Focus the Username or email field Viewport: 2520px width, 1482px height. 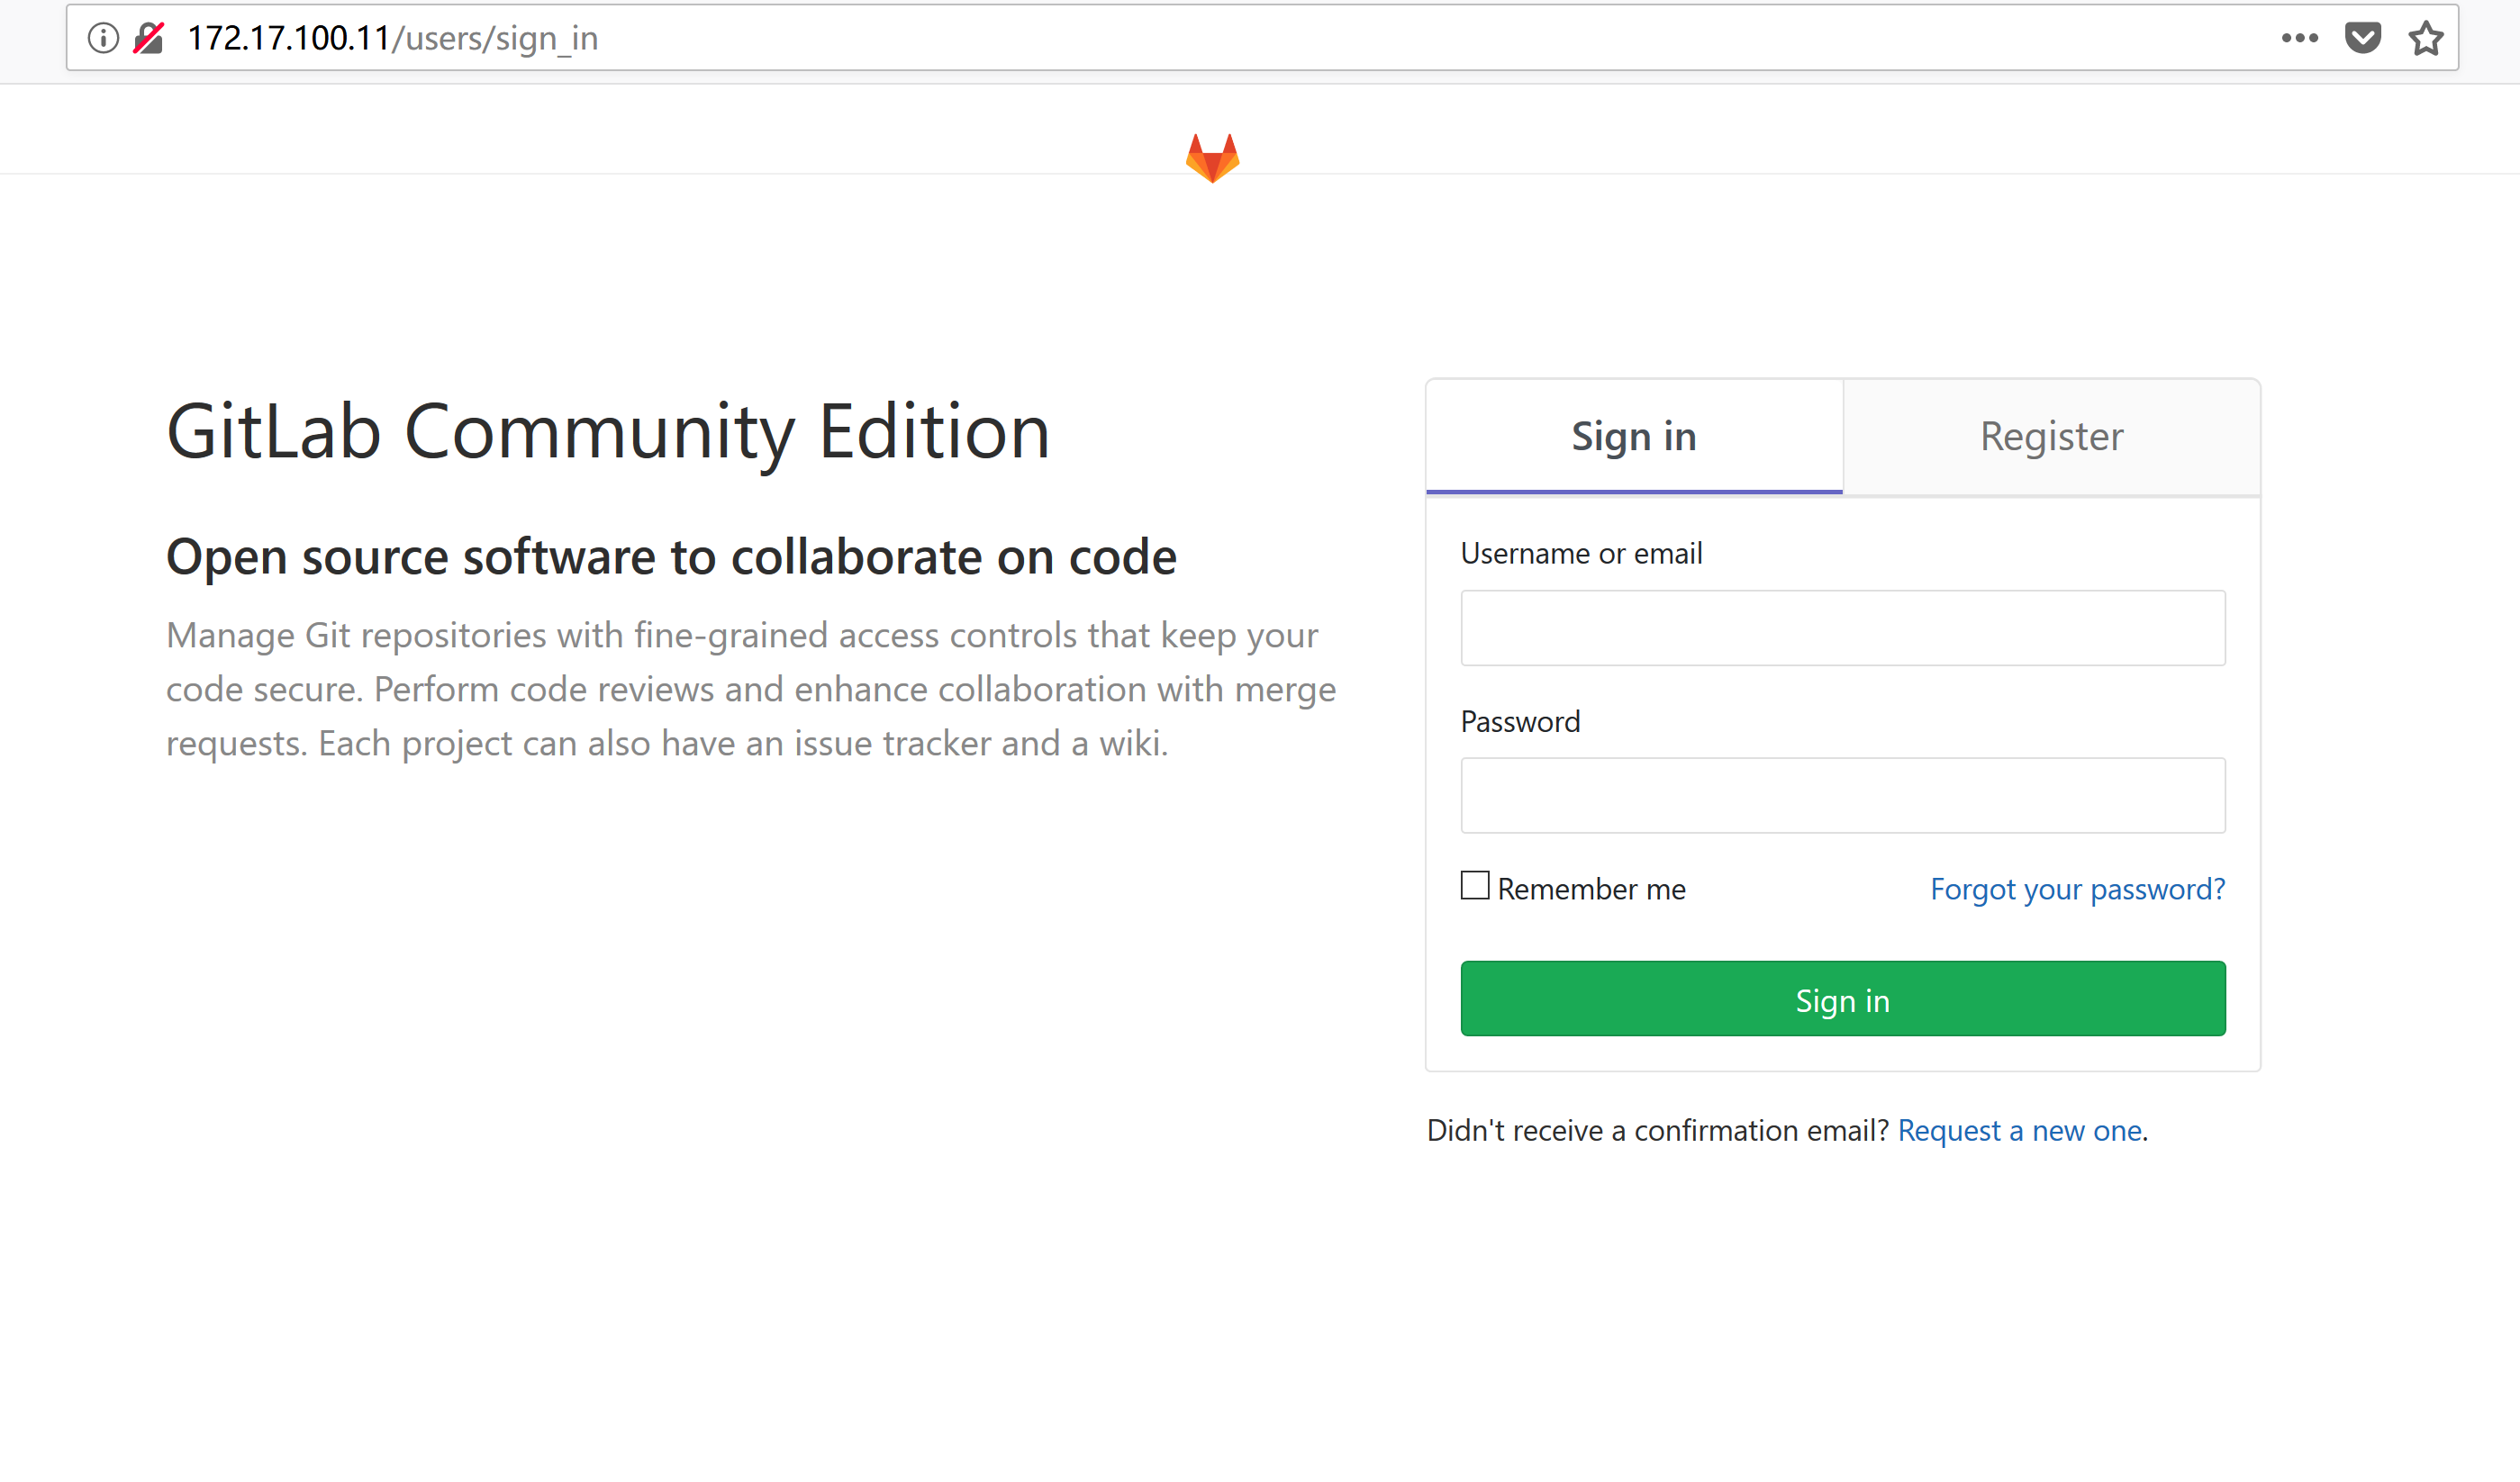[x=1843, y=628]
